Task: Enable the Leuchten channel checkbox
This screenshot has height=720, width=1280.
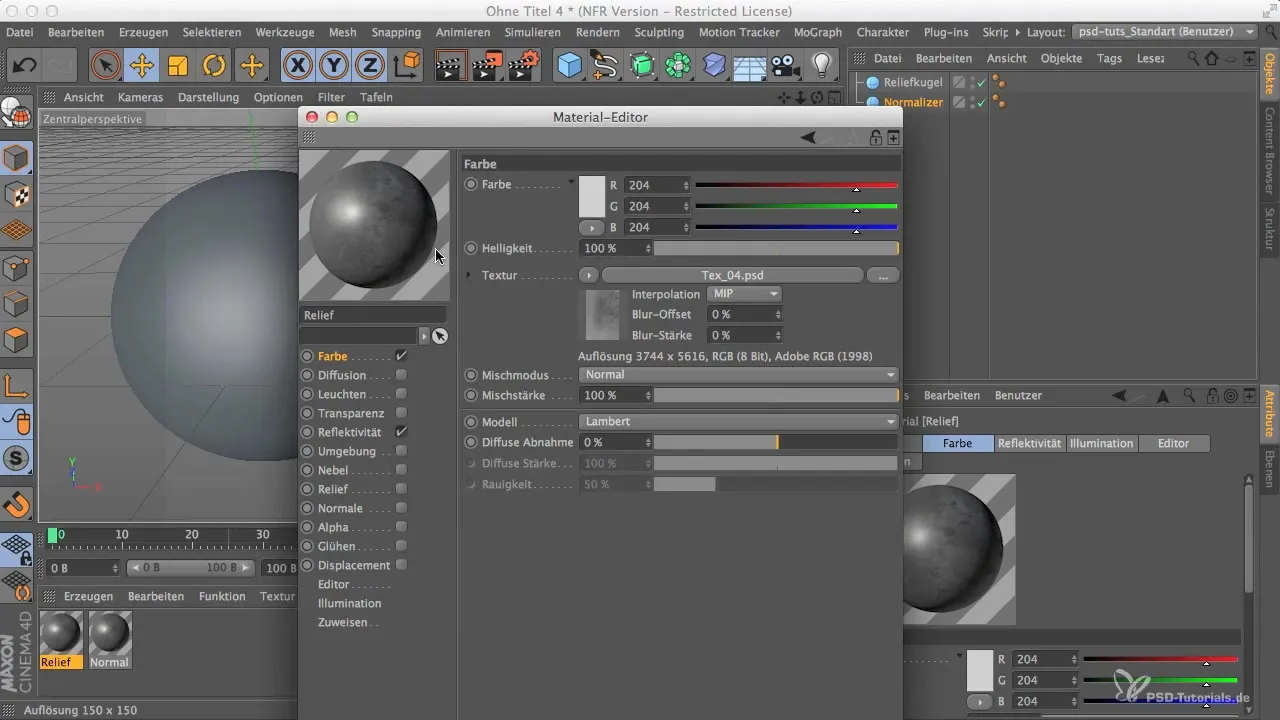Action: [x=401, y=394]
